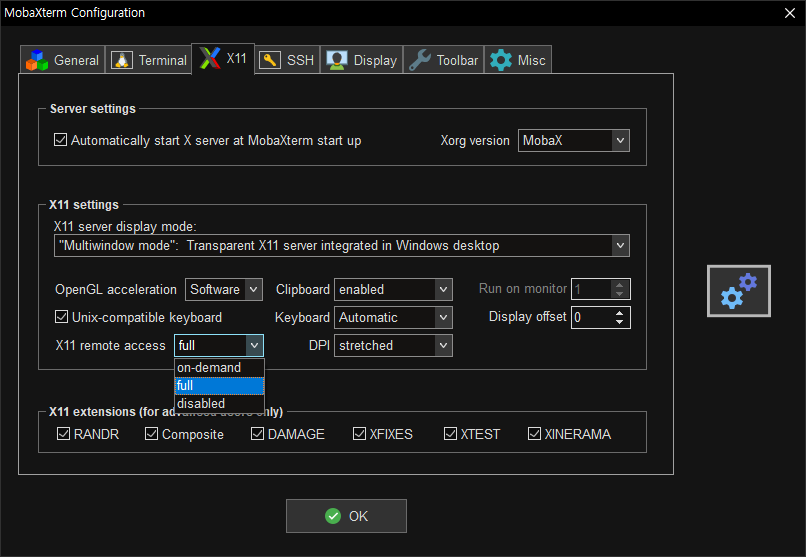Click the wrench Toolbar tab icon
This screenshot has width=806, height=557.
click(x=420, y=60)
